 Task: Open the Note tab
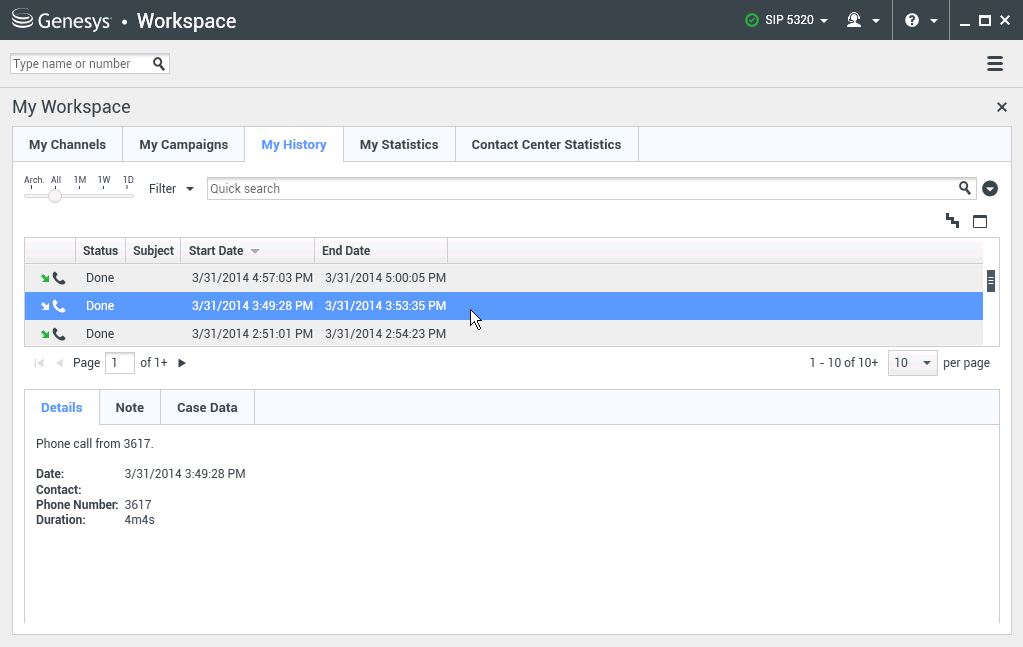[x=129, y=407]
